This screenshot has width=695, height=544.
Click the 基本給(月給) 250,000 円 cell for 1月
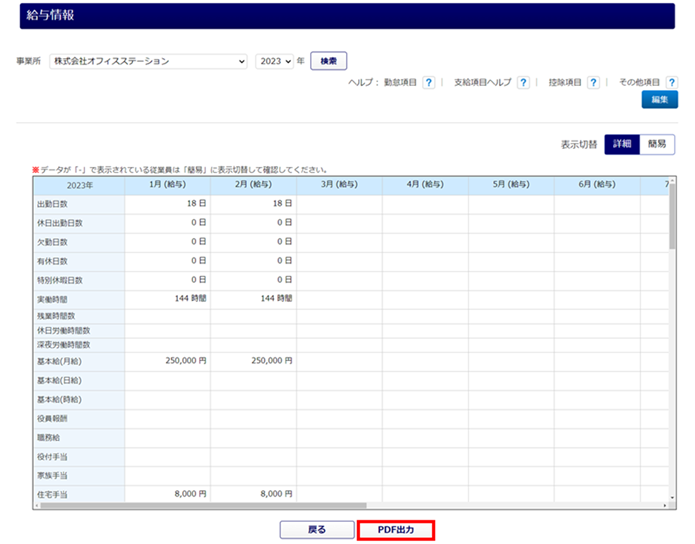pyautogui.click(x=168, y=361)
